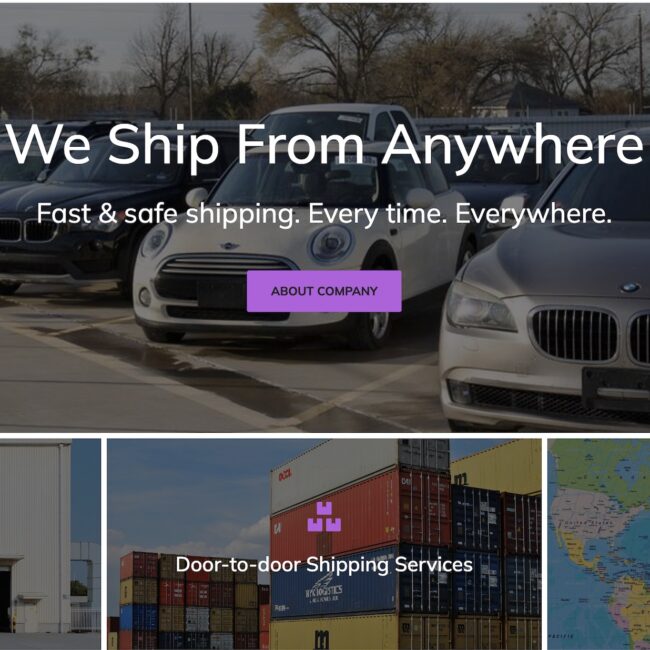The width and height of the screenshot is (650, 650).
Task: Click the purple stacked boxes icon
Action: point(324,517)
